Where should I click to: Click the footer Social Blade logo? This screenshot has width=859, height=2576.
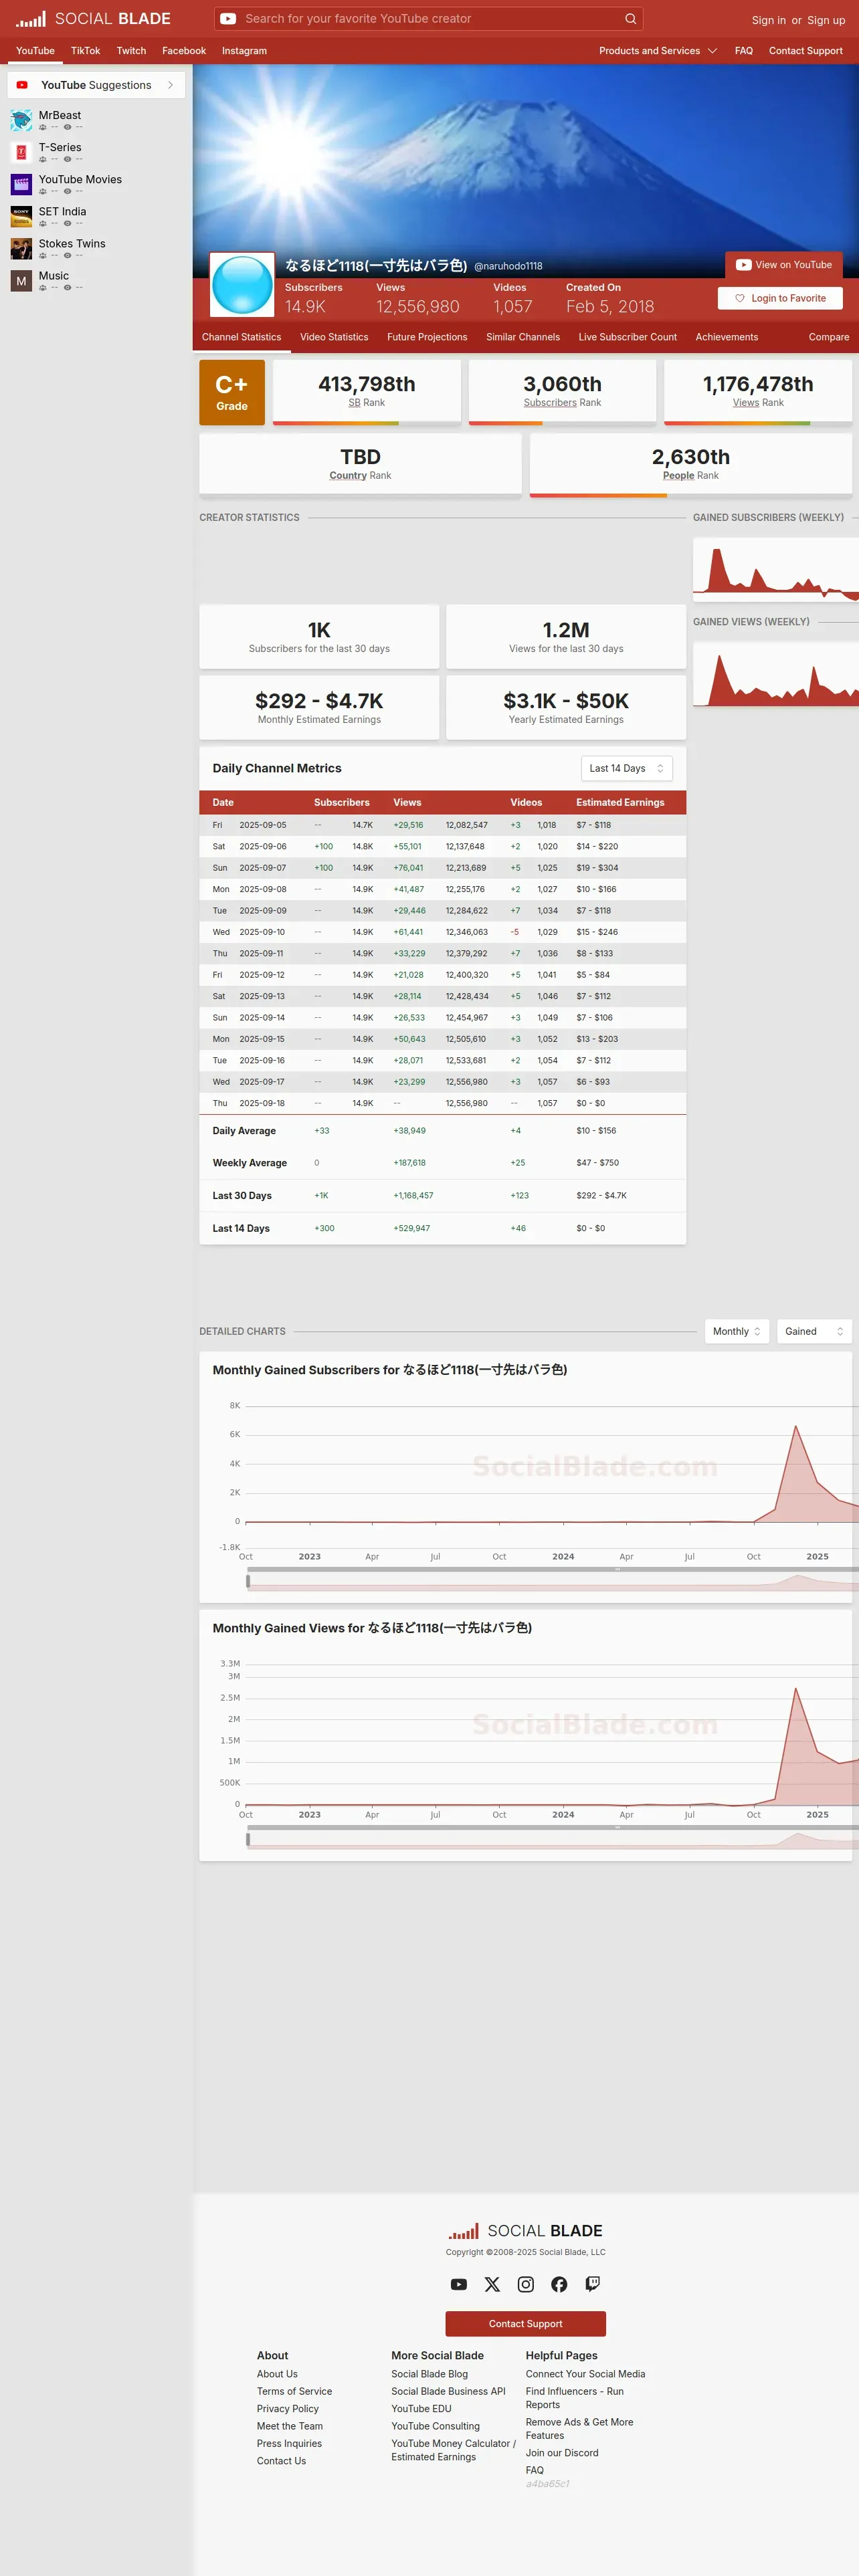click(526, 2231)
